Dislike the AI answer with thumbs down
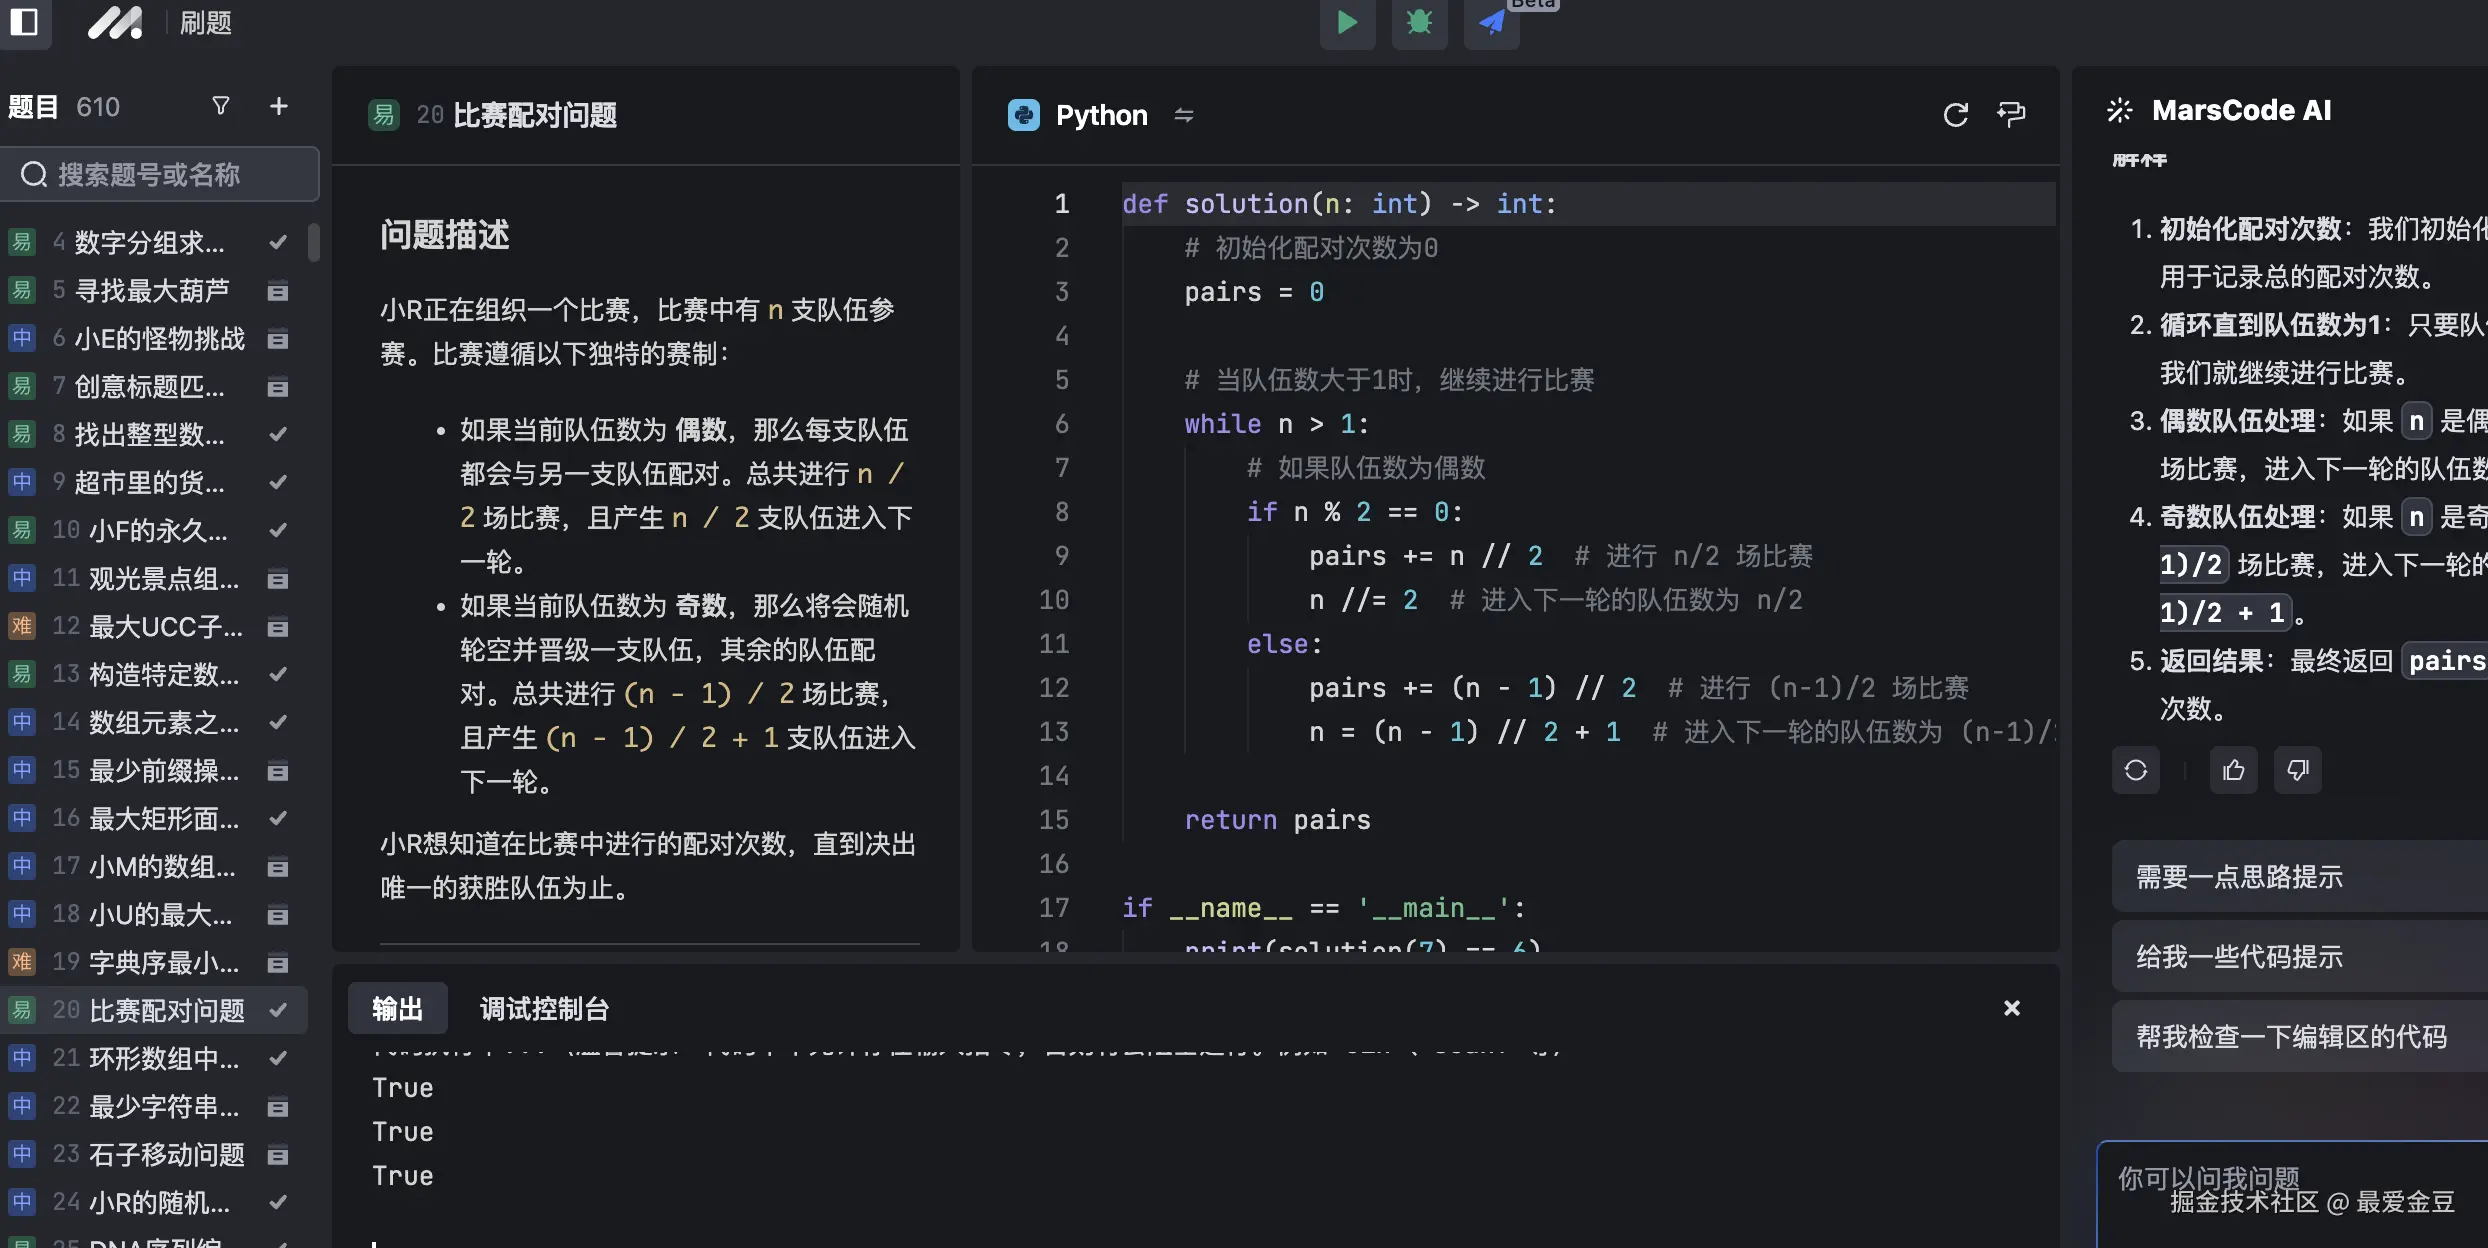Image resolution: width=2488 pixels, height=1248 pixels. tap(2297, 770)
